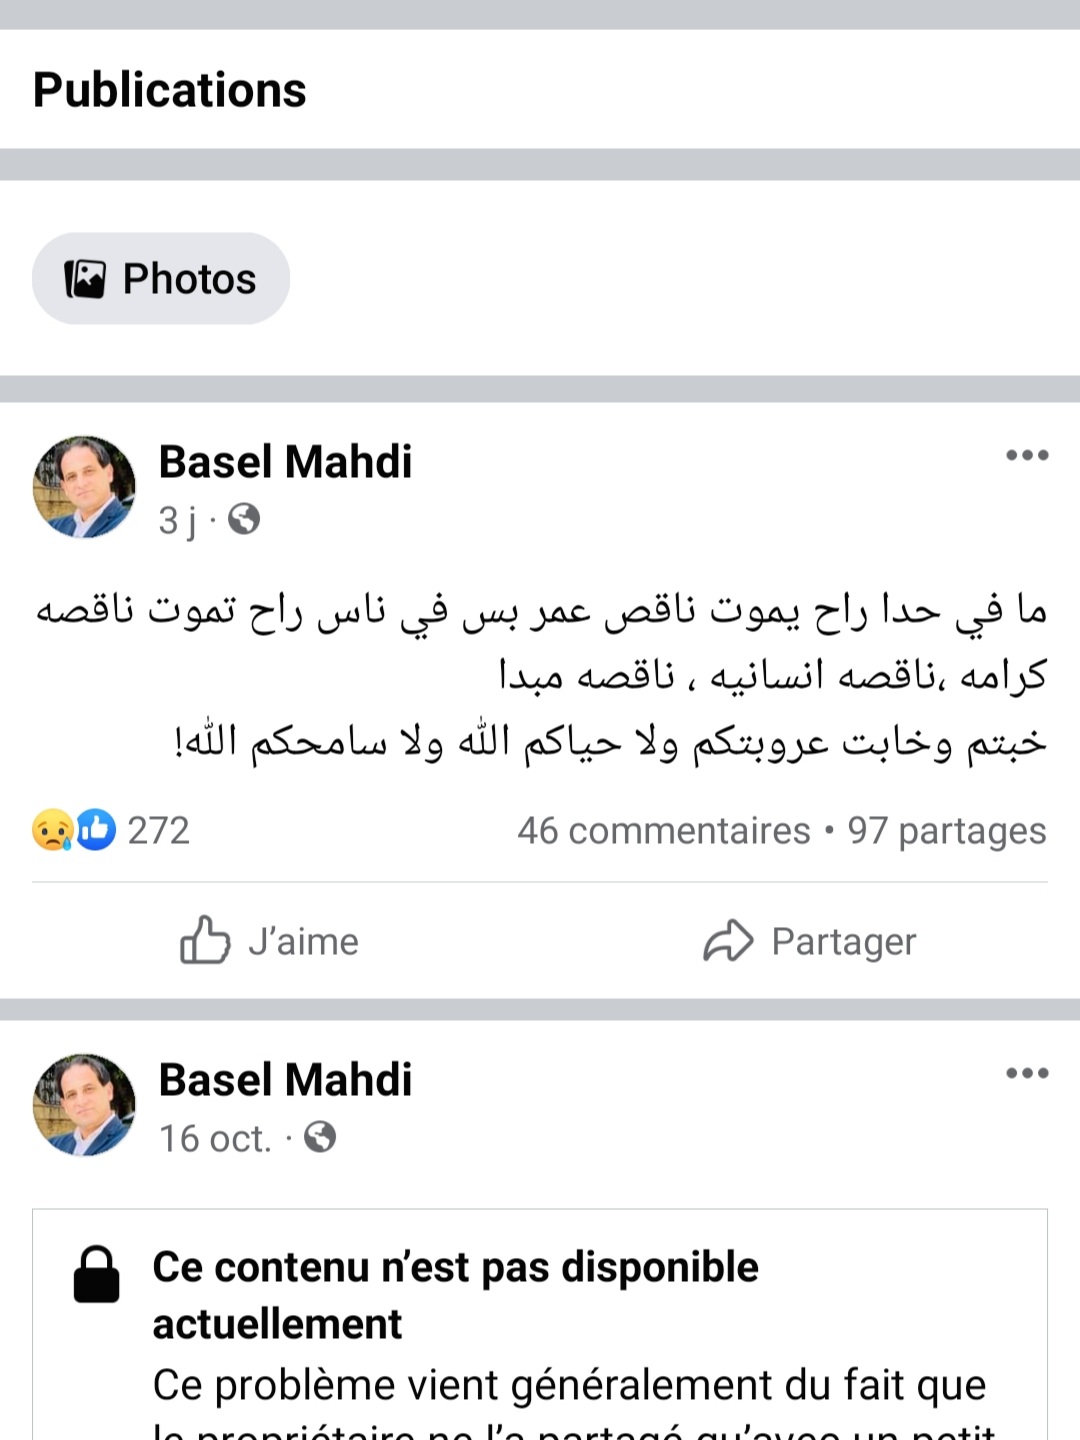Open three-dot options menu on first post
This screenshot has height=1440, width=1080.
(x=1027, y=456)
